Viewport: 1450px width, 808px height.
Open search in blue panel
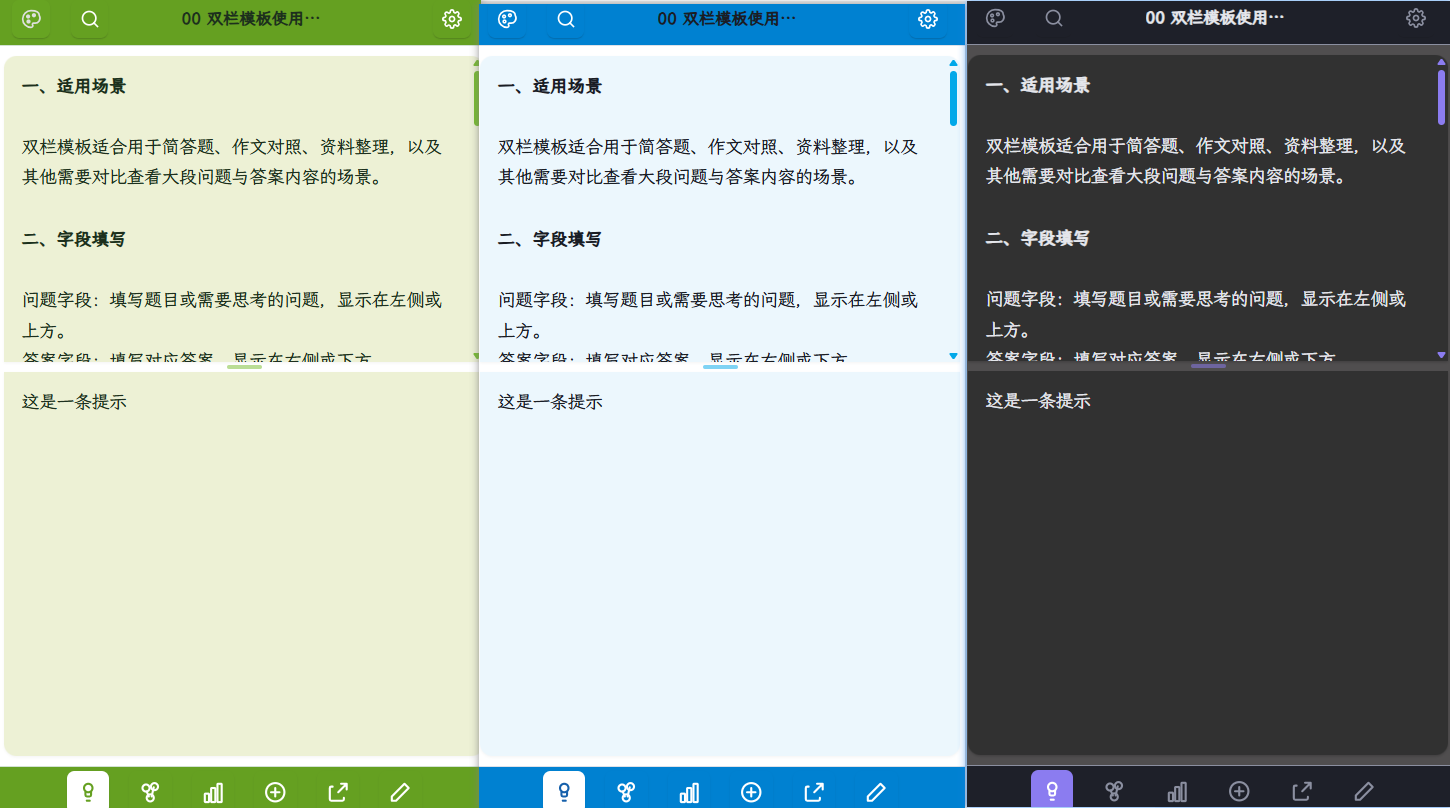[566, 19]
